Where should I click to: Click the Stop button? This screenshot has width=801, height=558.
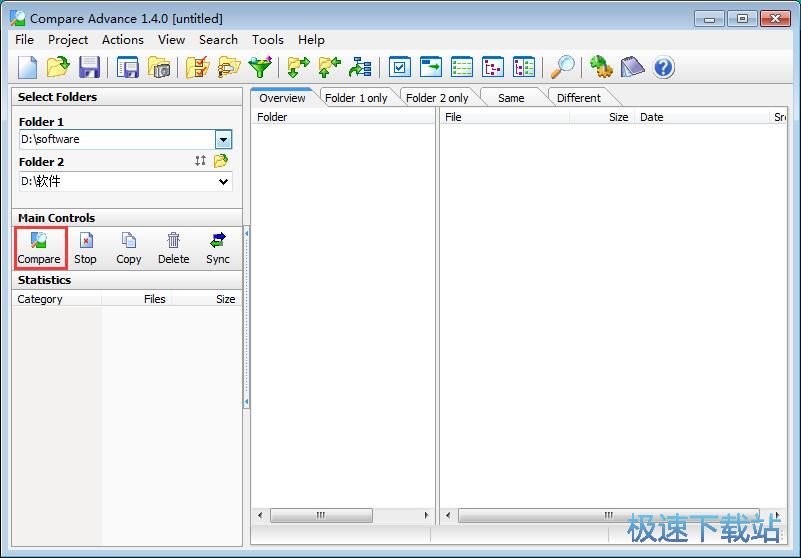(x=86, y=248)
